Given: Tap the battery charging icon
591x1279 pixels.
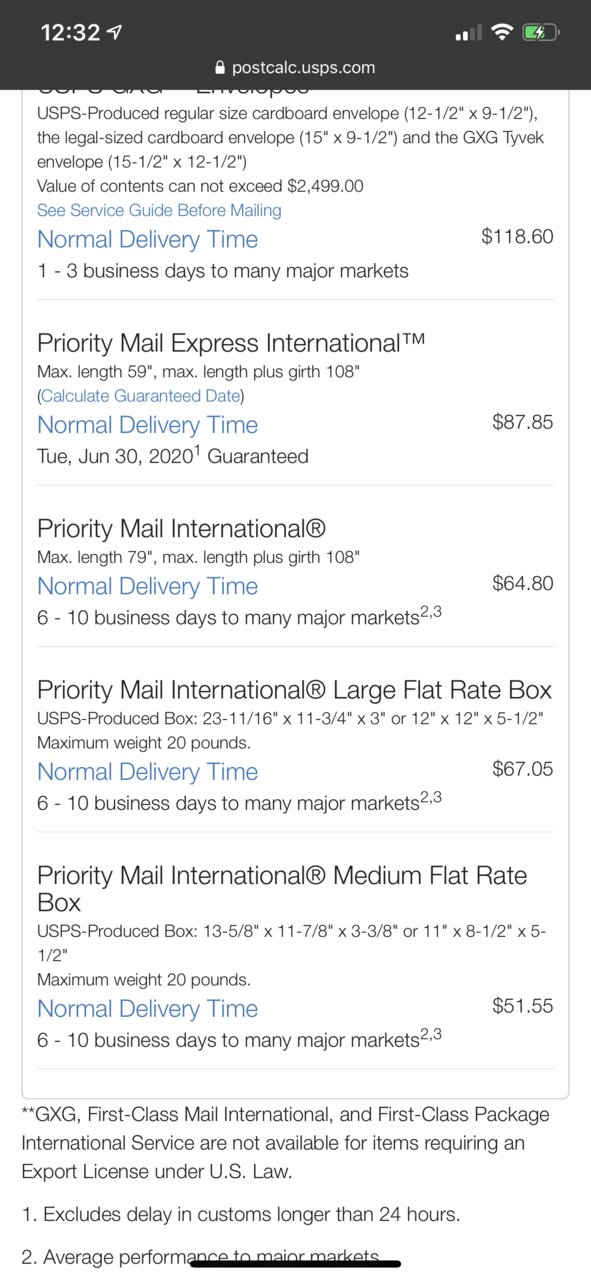Looking at the screenshot, I should 540,32.
